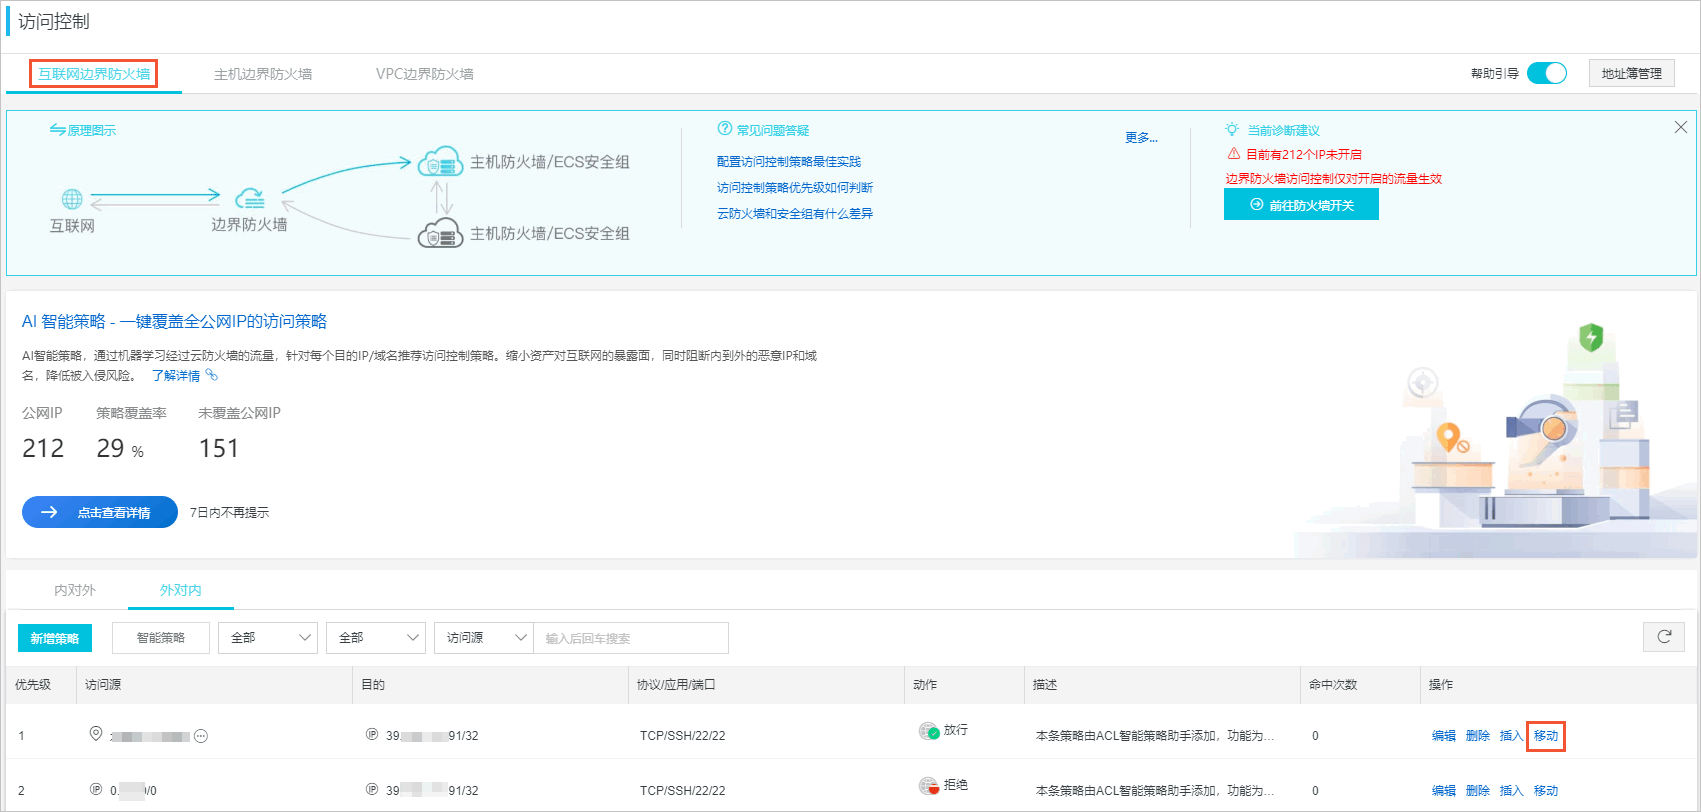
Task: Open link 配置访问控制策略最佳实践
Action: coord(789,162)
